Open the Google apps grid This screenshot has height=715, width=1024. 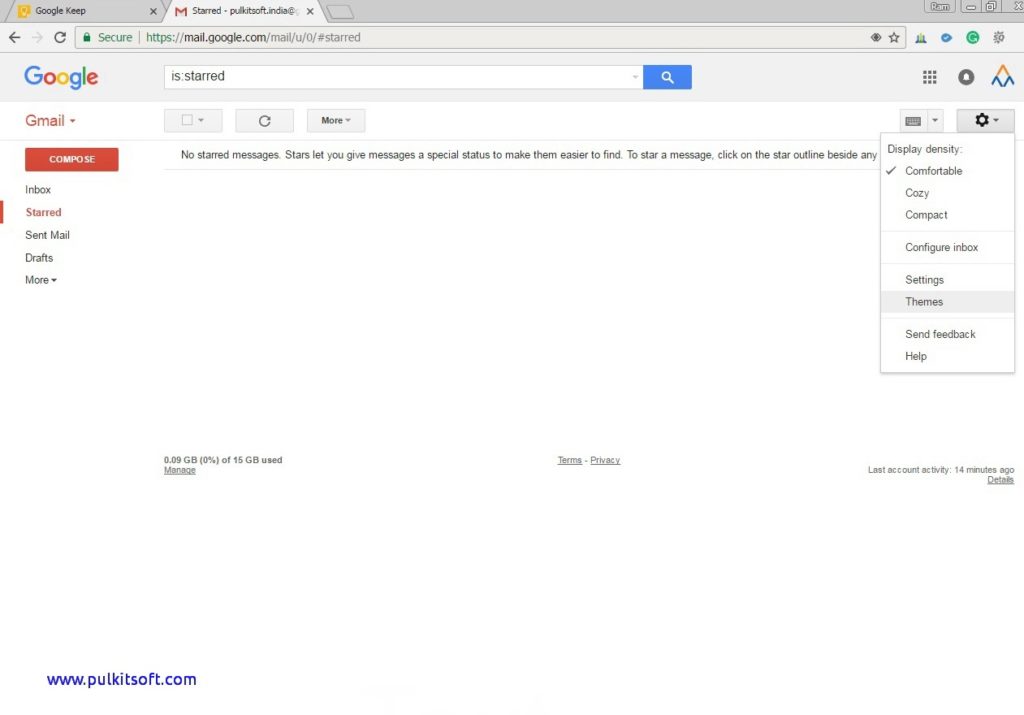pos(929,77)
